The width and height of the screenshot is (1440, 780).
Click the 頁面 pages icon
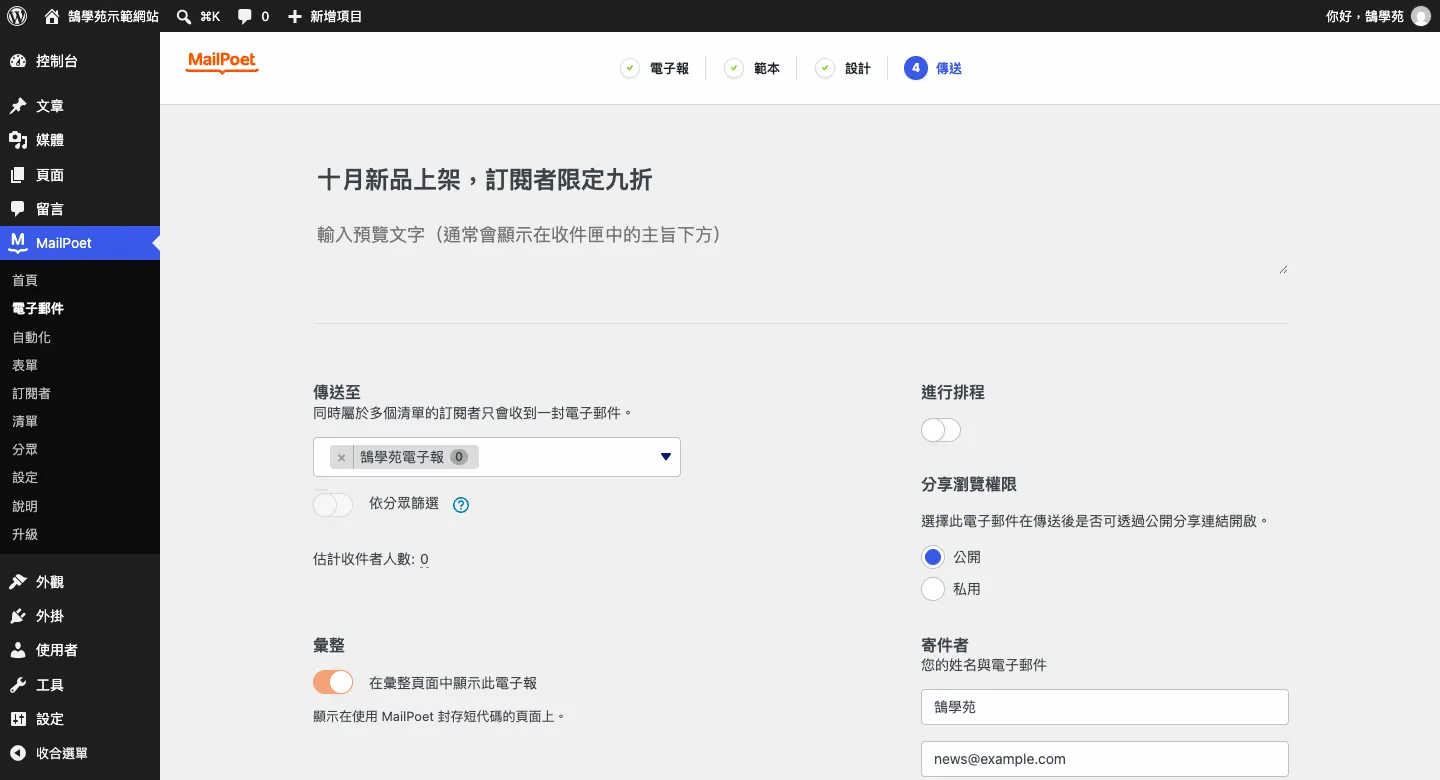(18, 175)
